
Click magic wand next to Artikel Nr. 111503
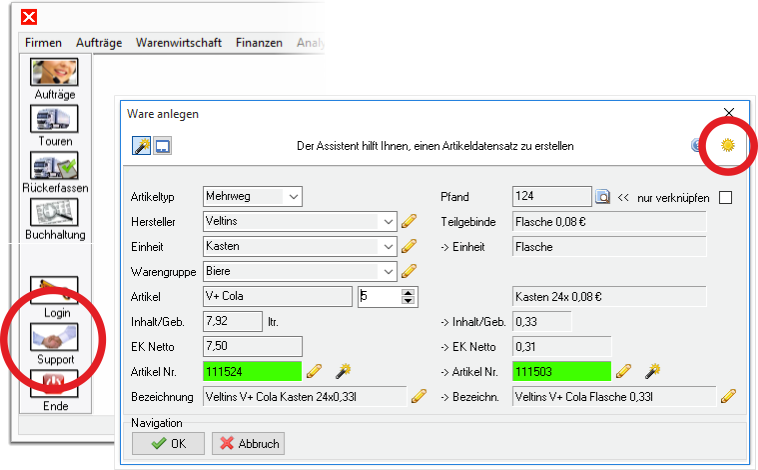point(653,371)
